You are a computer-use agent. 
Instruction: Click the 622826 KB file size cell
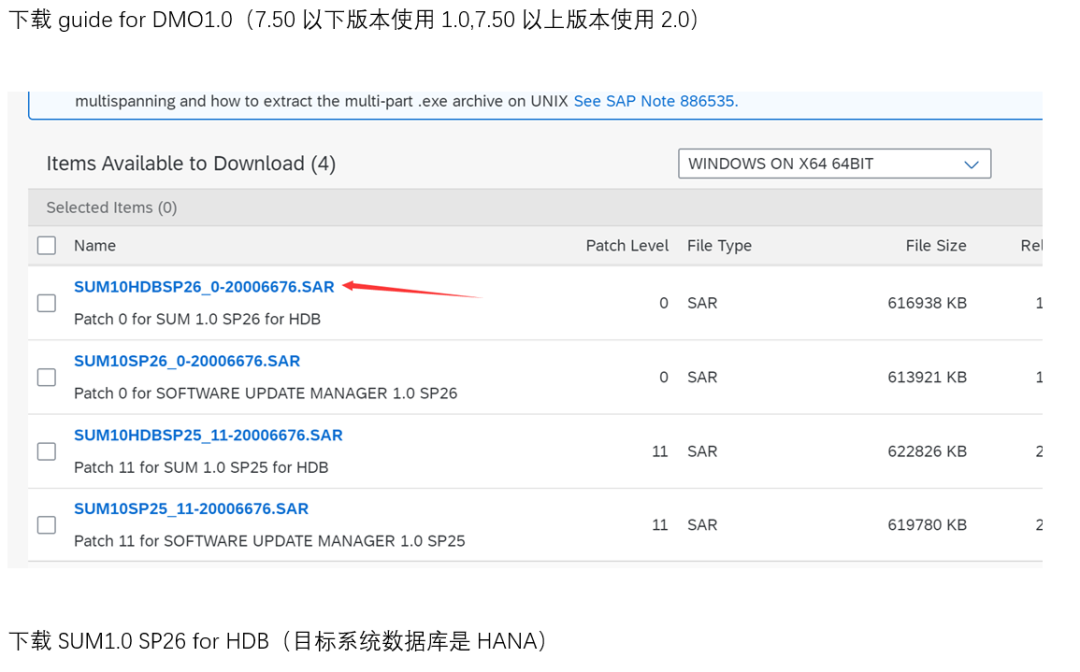coord(926,452)
